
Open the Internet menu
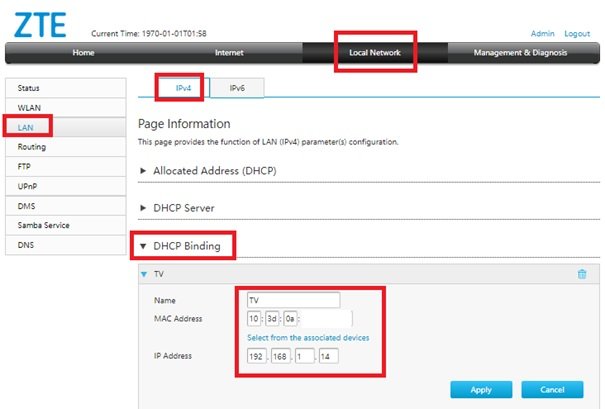[x=229, y=52]
